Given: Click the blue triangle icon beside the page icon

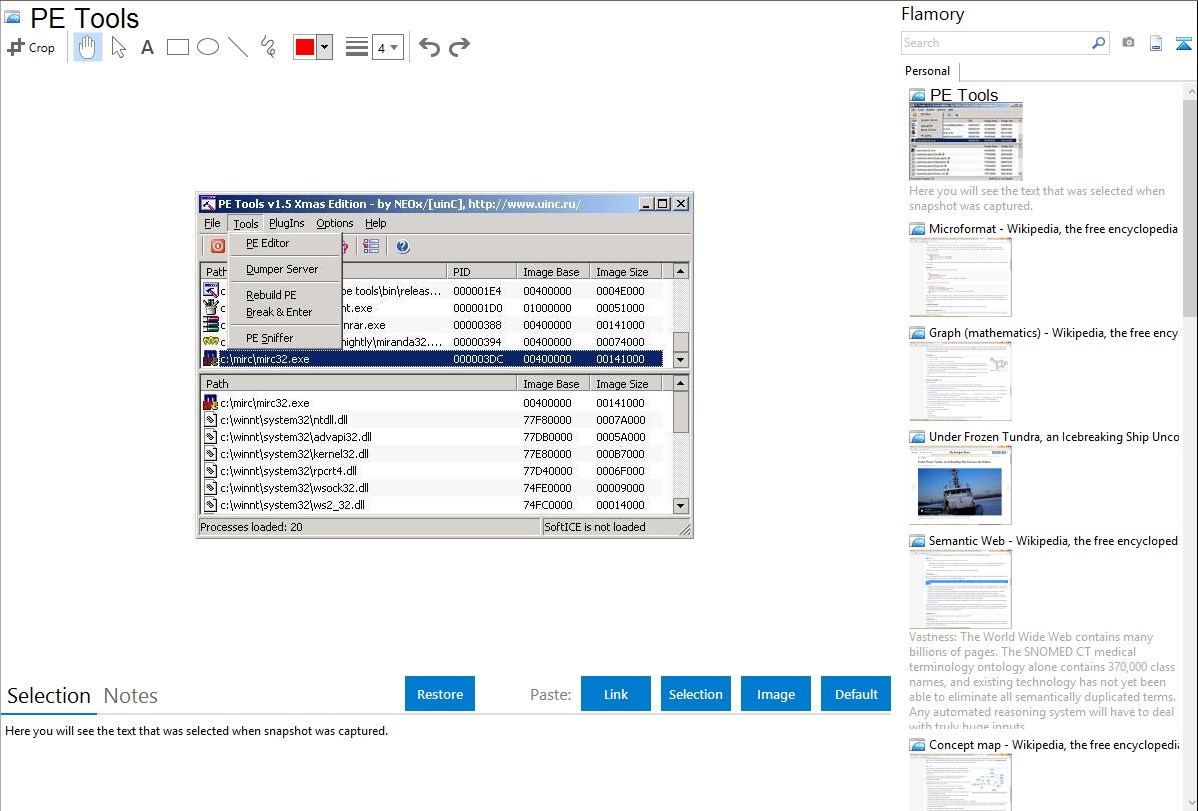Looking at the screenshot, I should click(x=1183, y=43).
